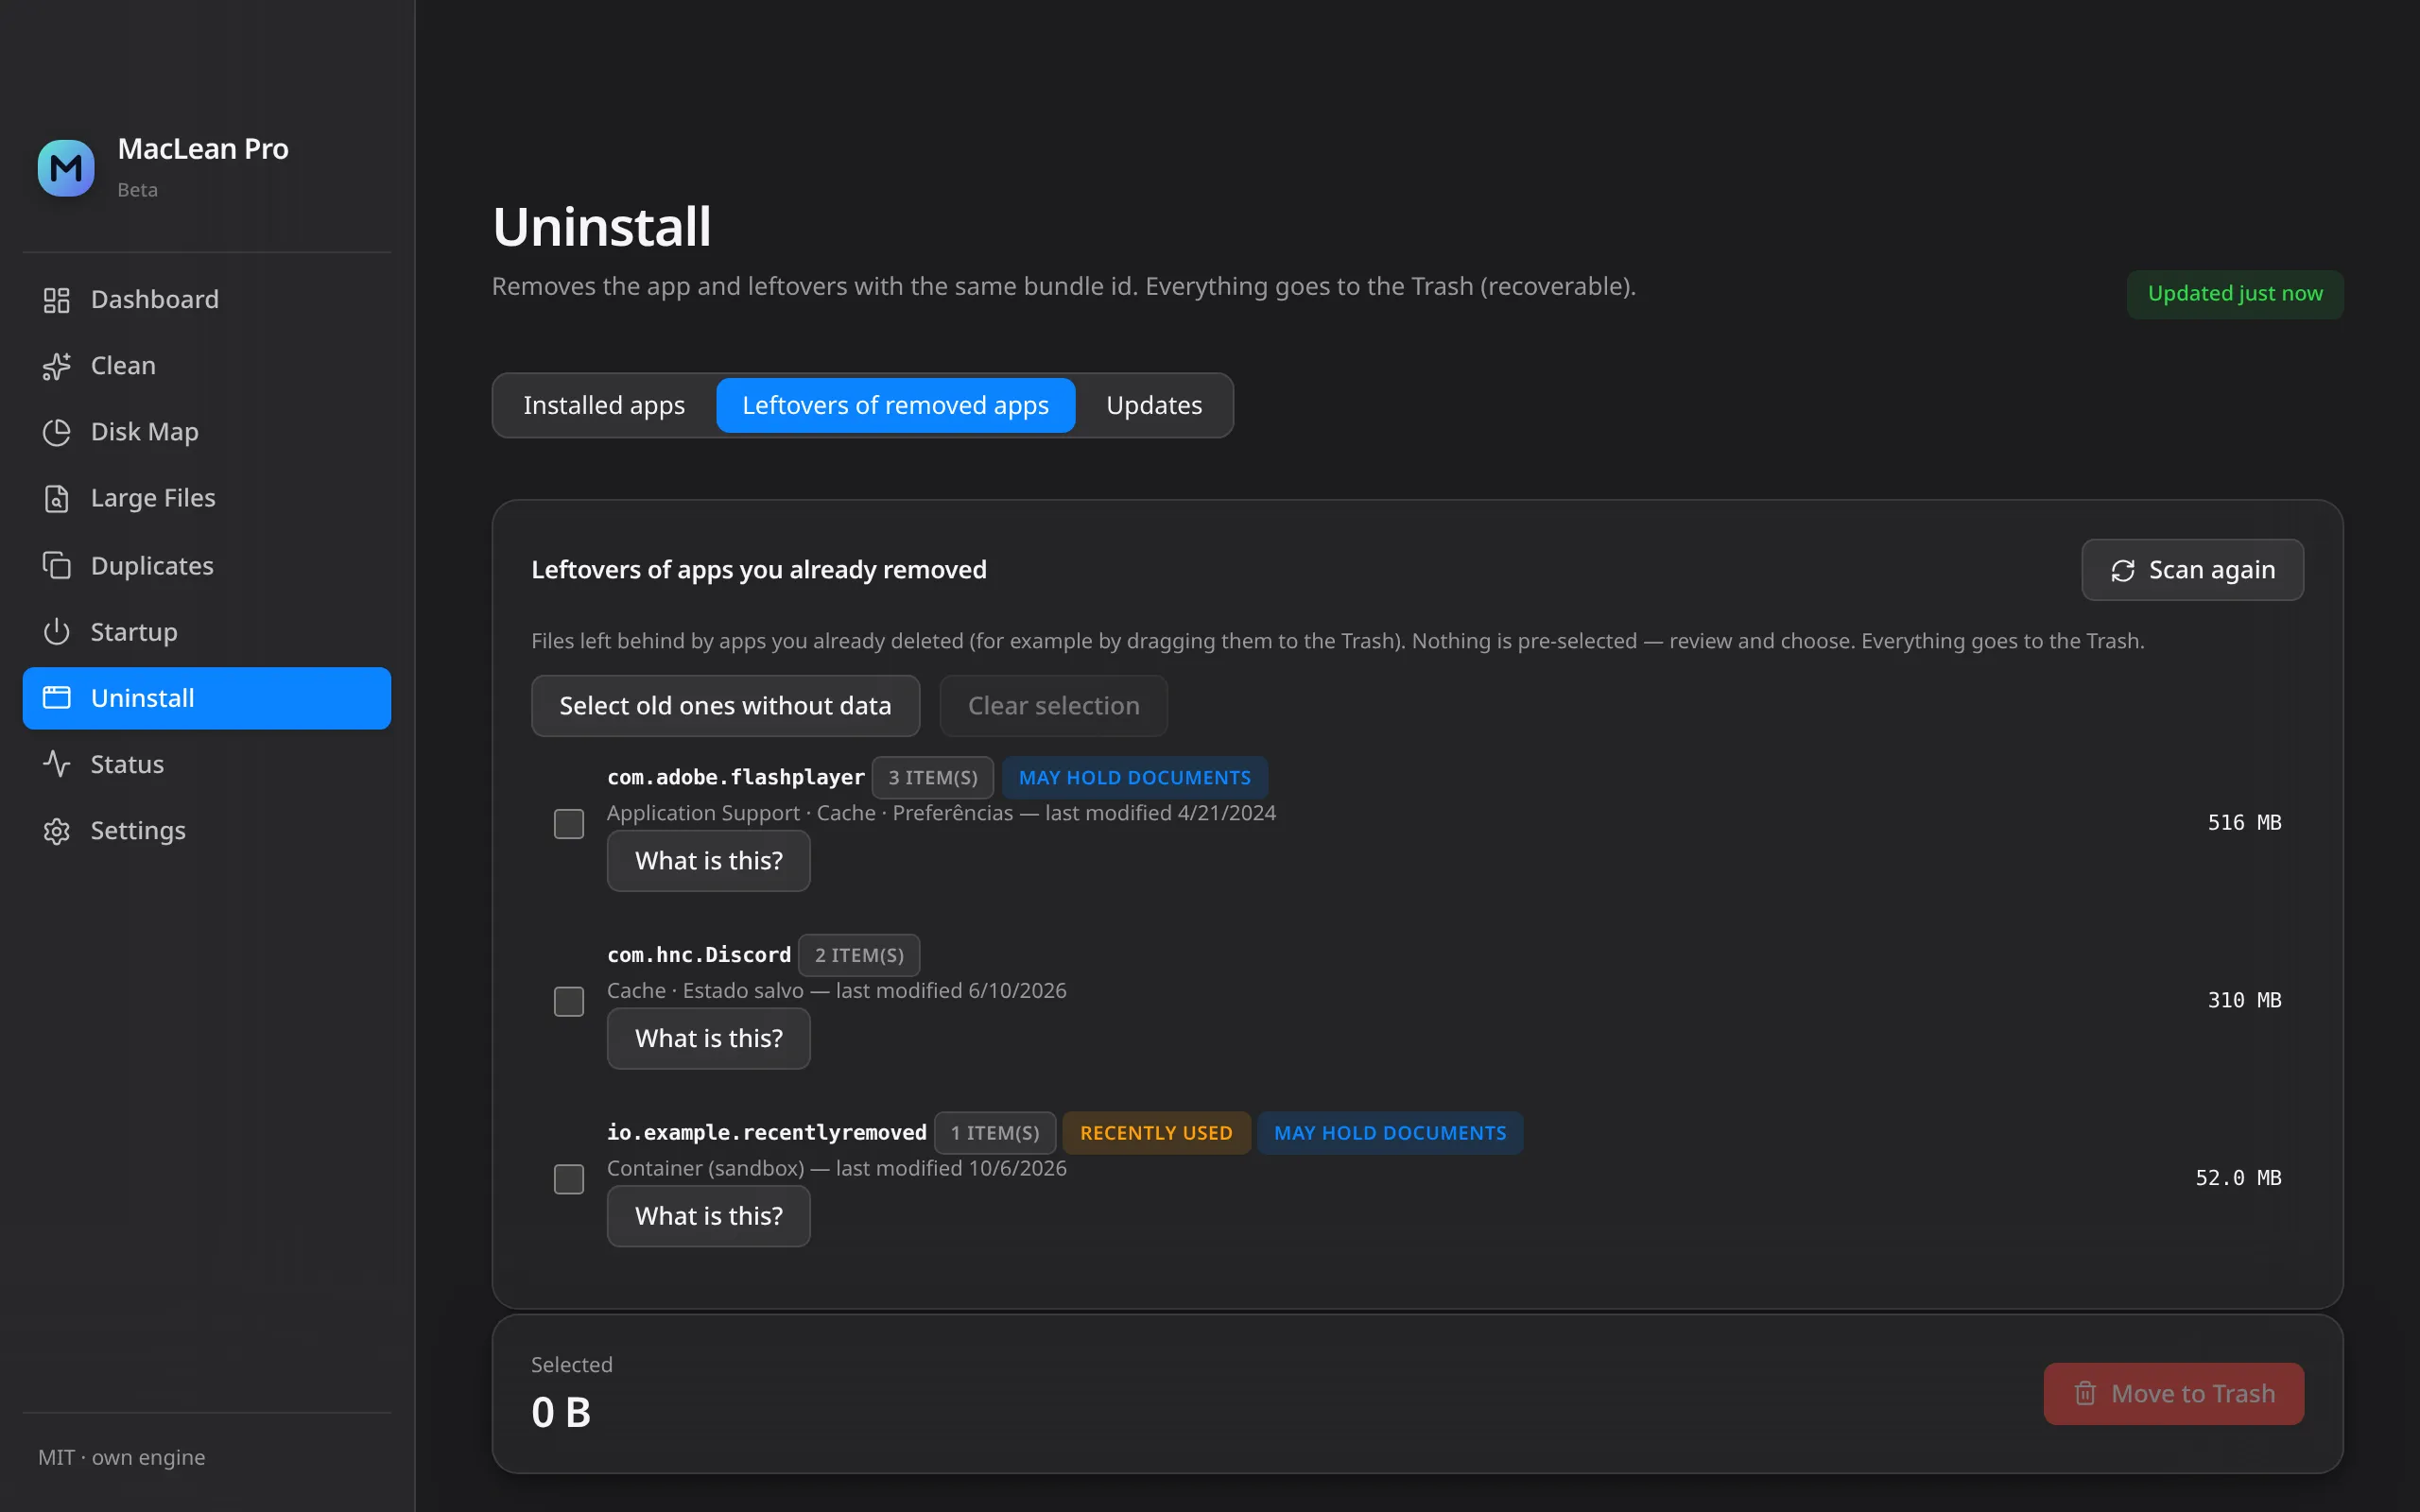Click What is this? for io.example.recentlyremoved
The image size is (2420, 1512).
tap(708, 1216)
